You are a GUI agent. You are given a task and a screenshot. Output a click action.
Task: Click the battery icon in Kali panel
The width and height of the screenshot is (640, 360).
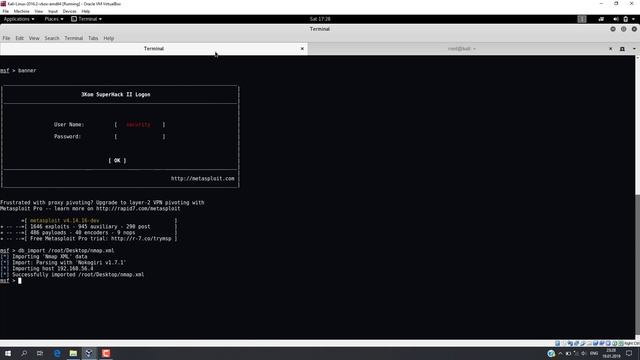pyautogui.click(x=625, y=19)
